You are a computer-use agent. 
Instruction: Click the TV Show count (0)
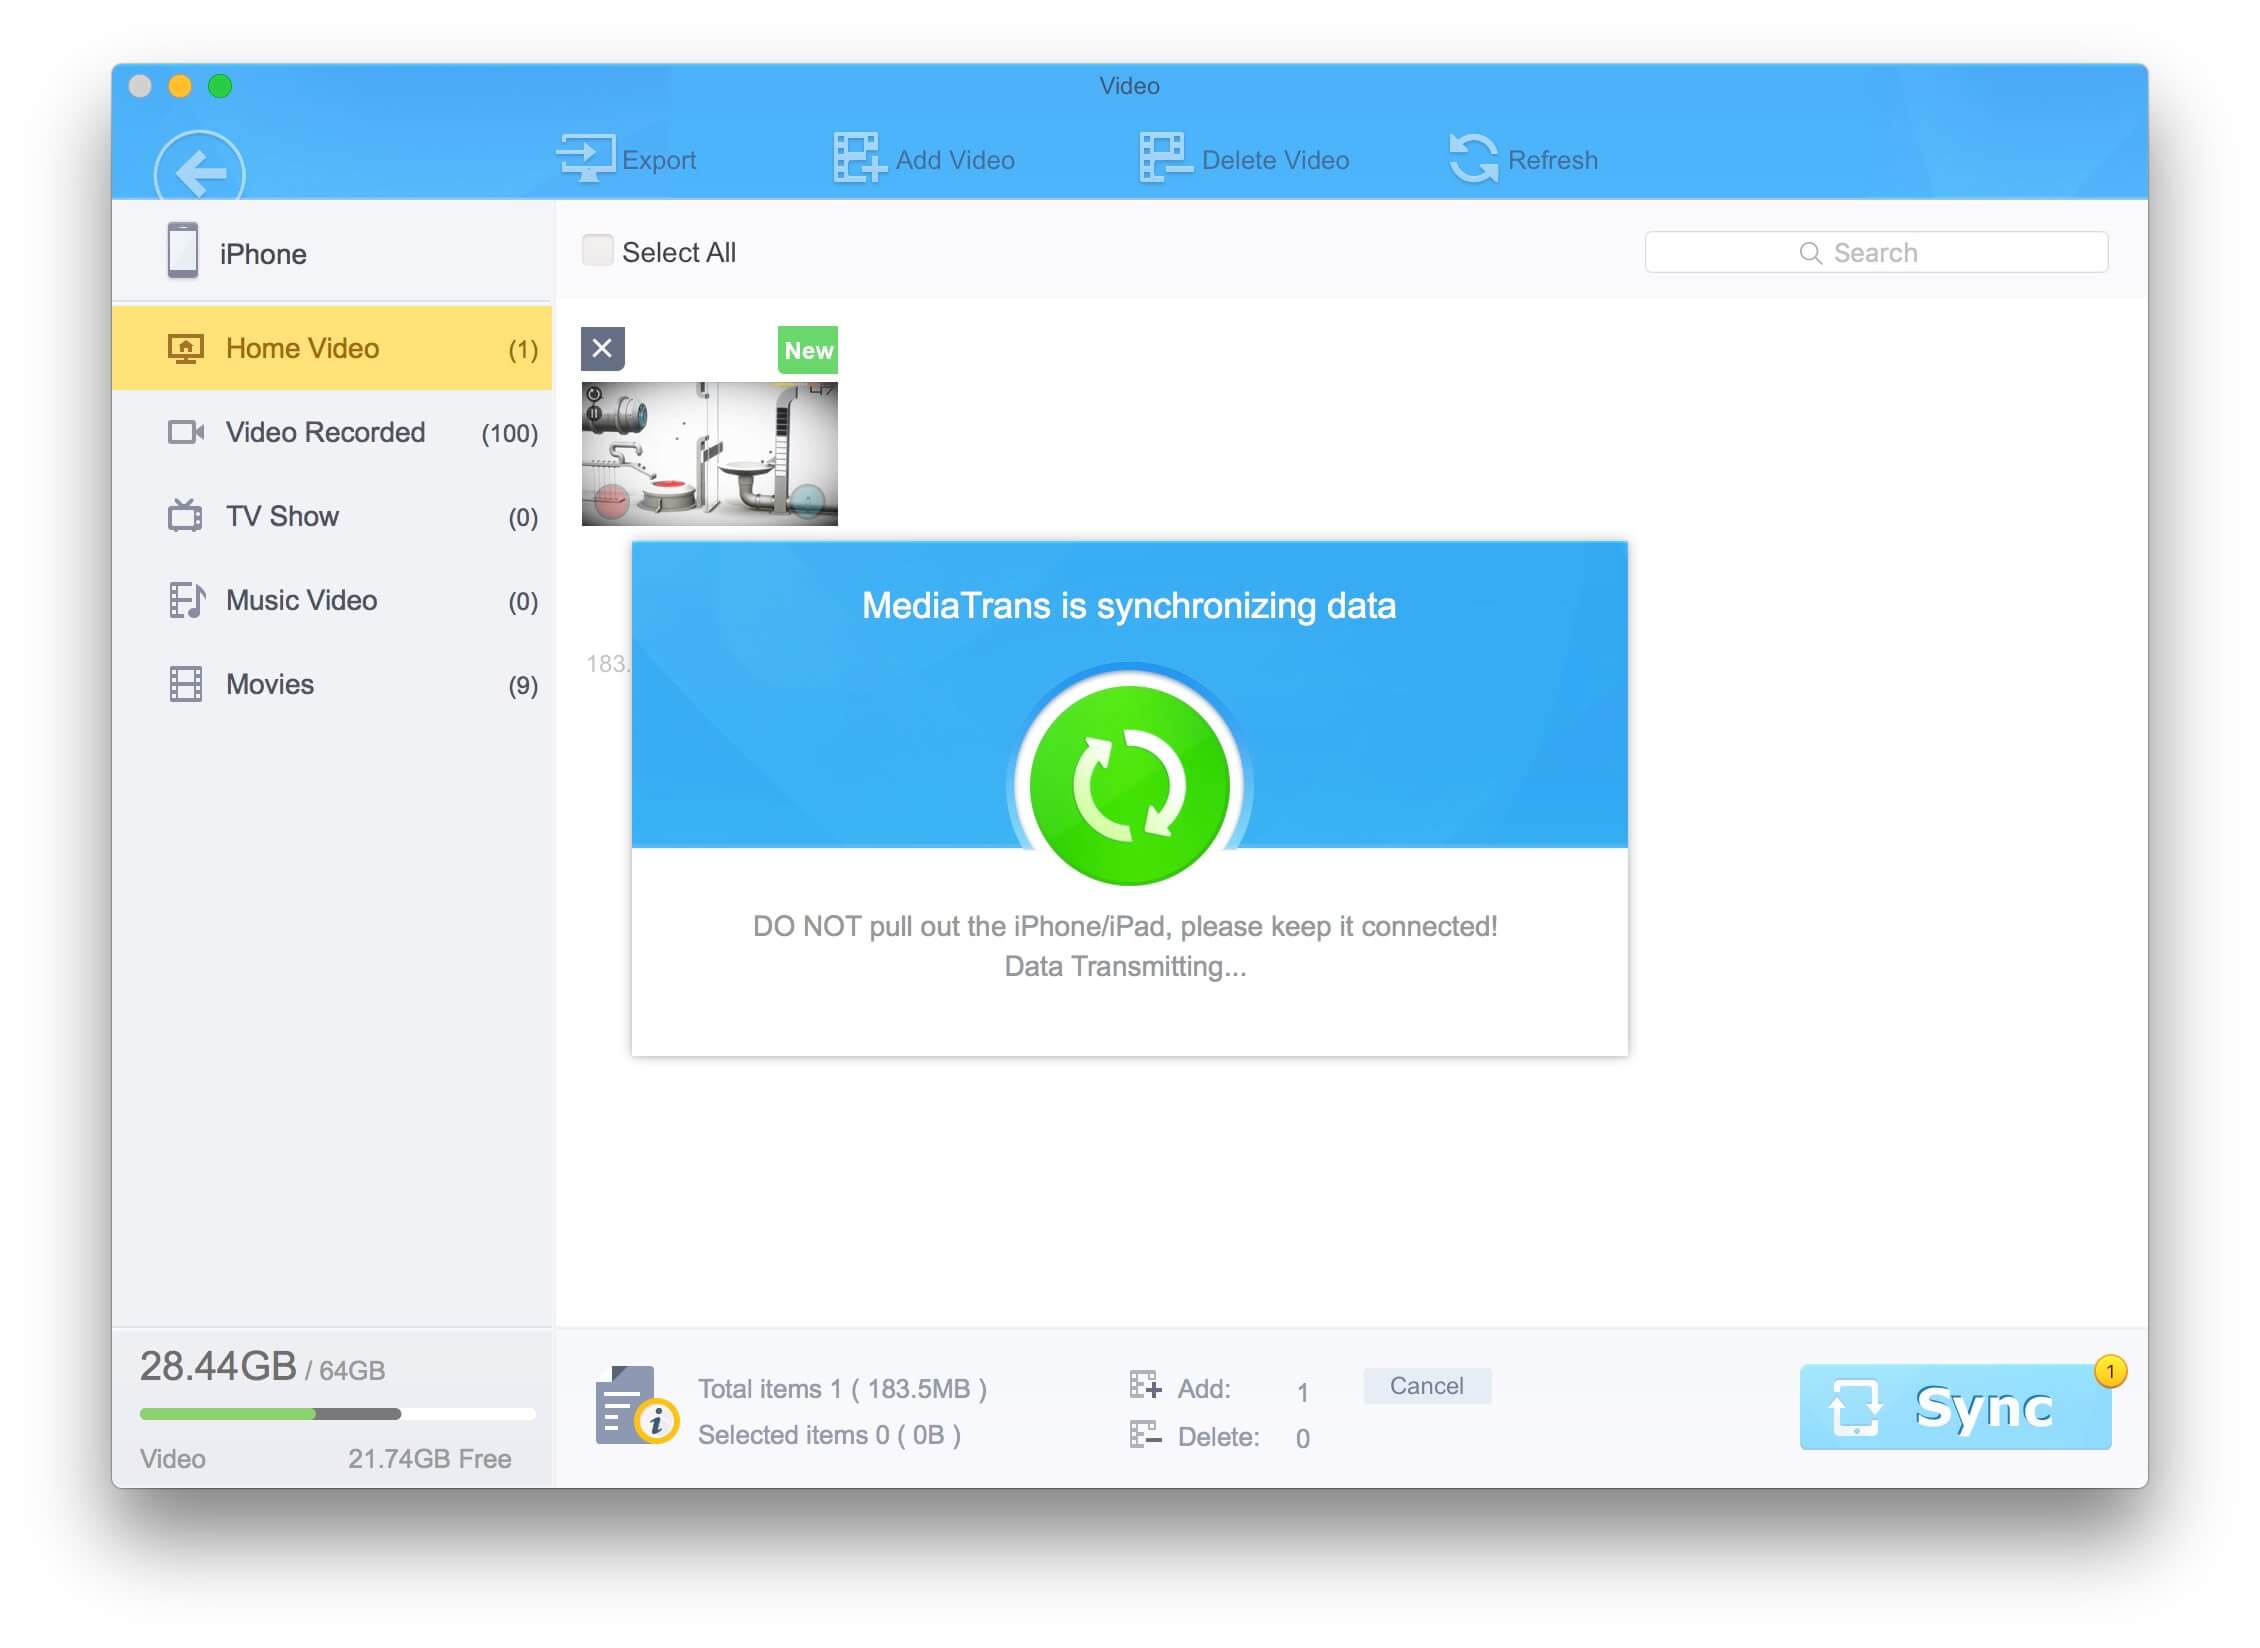click(523, 517)
